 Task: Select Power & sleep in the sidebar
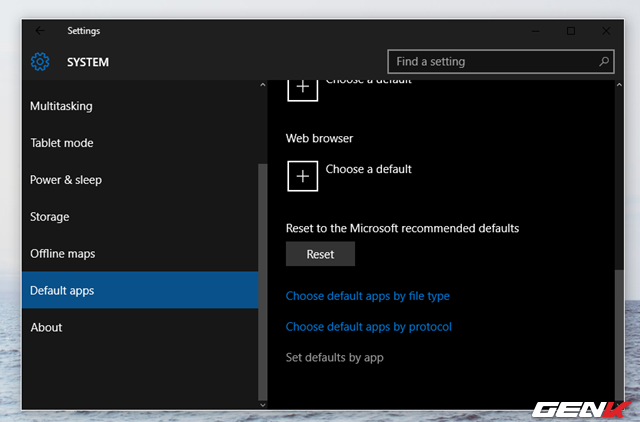[x=140, y=180]
